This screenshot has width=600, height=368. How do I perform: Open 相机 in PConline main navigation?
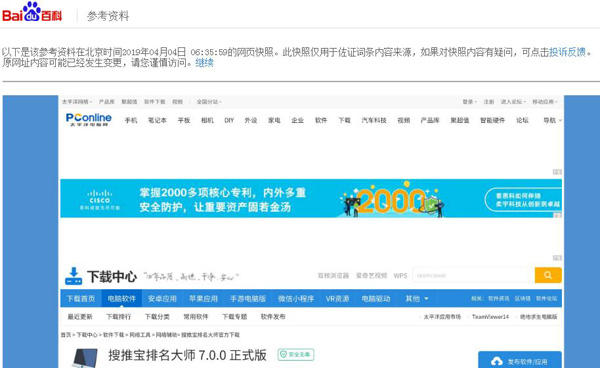[207, 120]
